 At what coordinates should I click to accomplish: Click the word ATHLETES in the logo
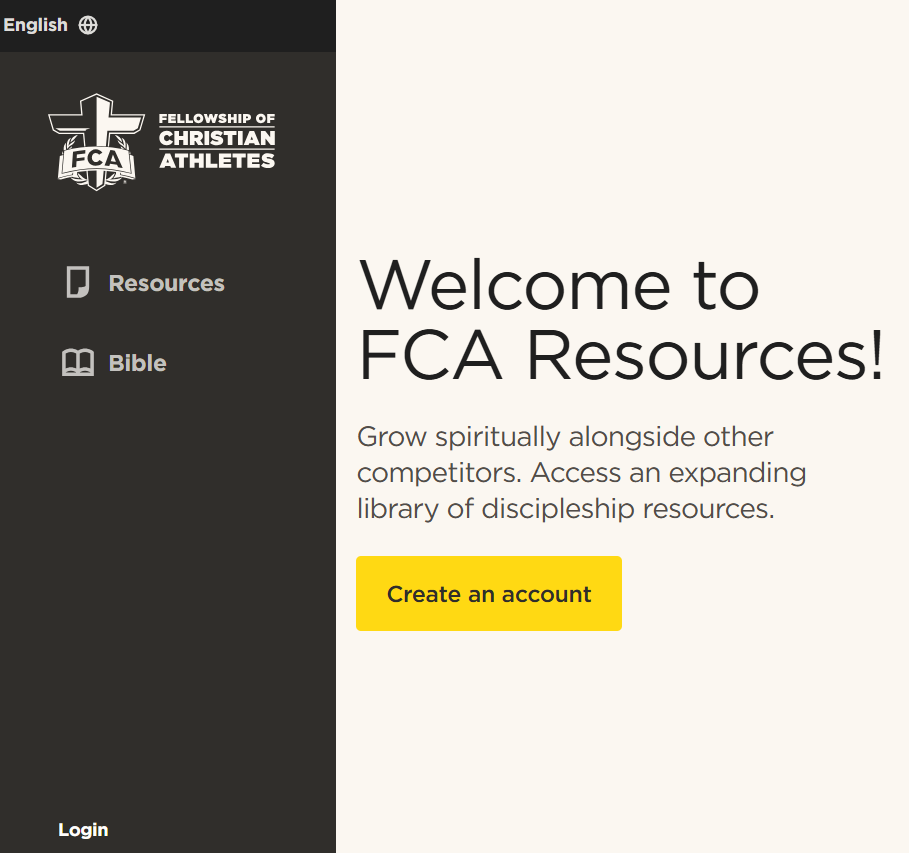tap(217, 161)
